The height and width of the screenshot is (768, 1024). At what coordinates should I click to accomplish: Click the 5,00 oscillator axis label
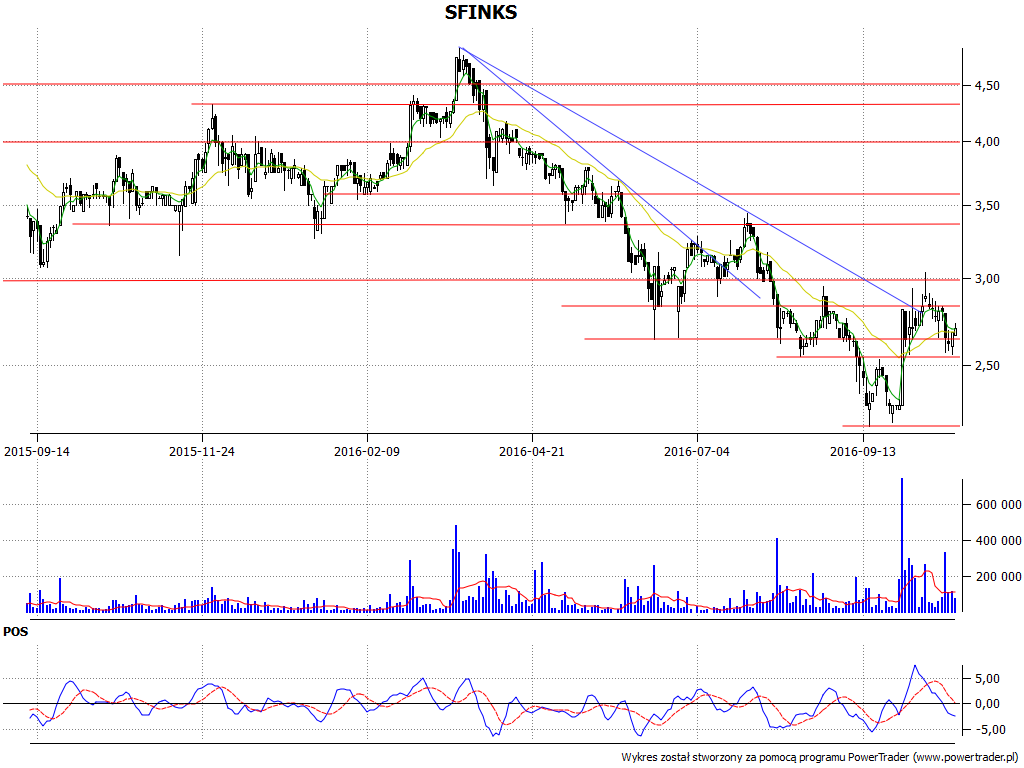pyautogui.click(x=987, y=679)
